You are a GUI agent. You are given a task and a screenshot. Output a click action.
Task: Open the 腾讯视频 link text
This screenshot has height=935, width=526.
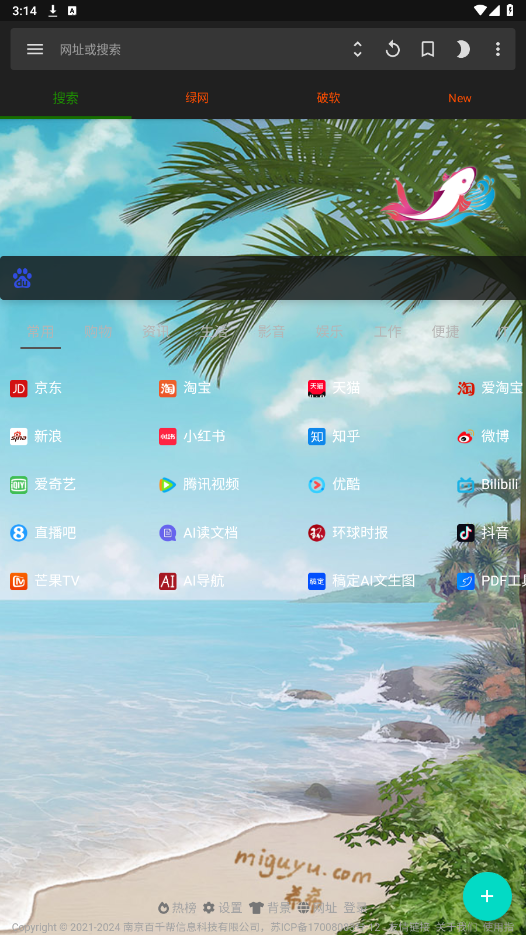[x=211, y=485]
